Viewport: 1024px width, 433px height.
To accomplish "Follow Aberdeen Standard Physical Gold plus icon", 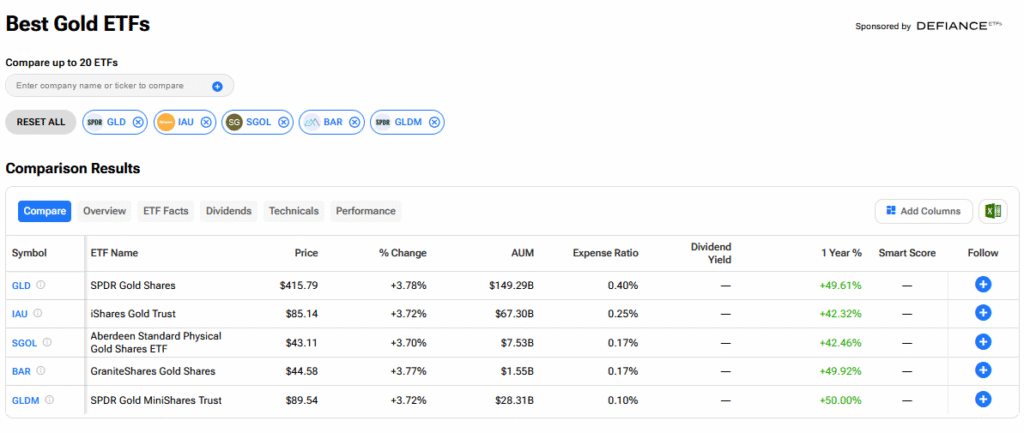I will tap(983, 342).
